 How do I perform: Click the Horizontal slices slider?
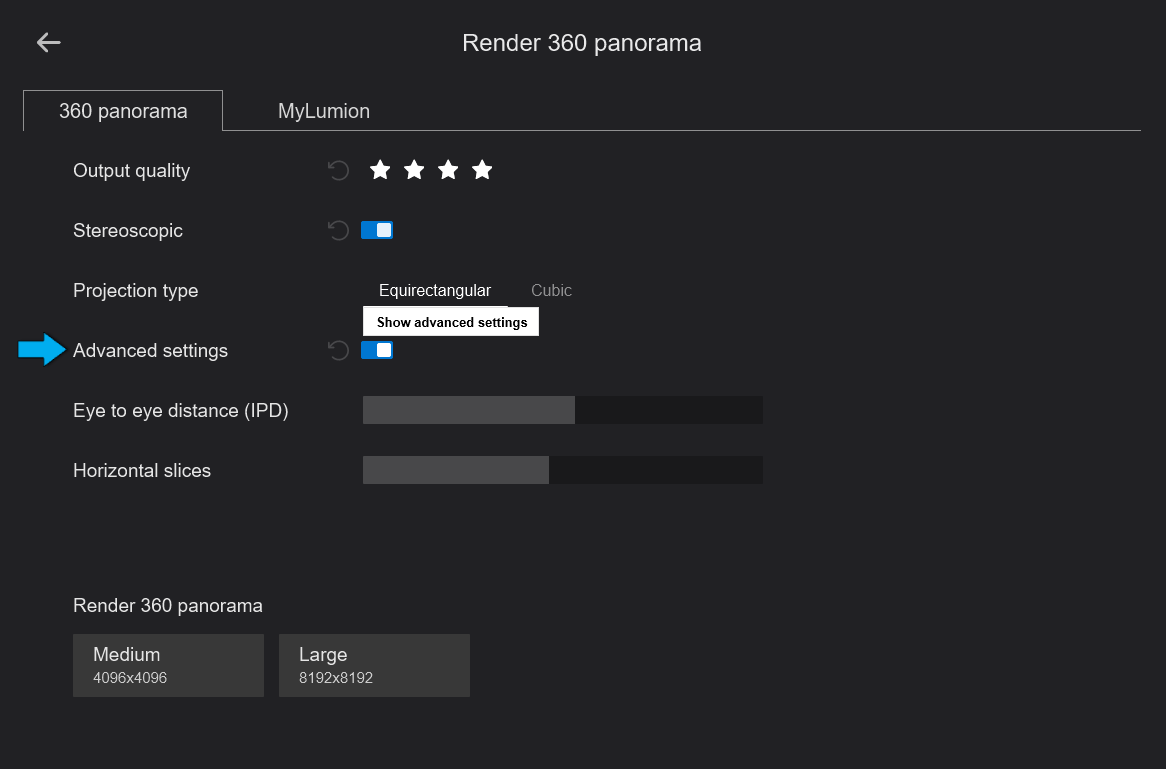click(x=562, y=470)
